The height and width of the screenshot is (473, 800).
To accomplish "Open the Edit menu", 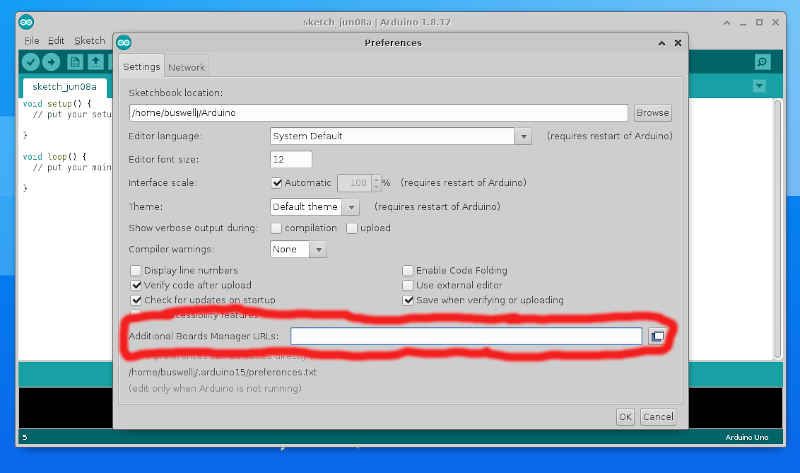I will (x=56, y=41).
